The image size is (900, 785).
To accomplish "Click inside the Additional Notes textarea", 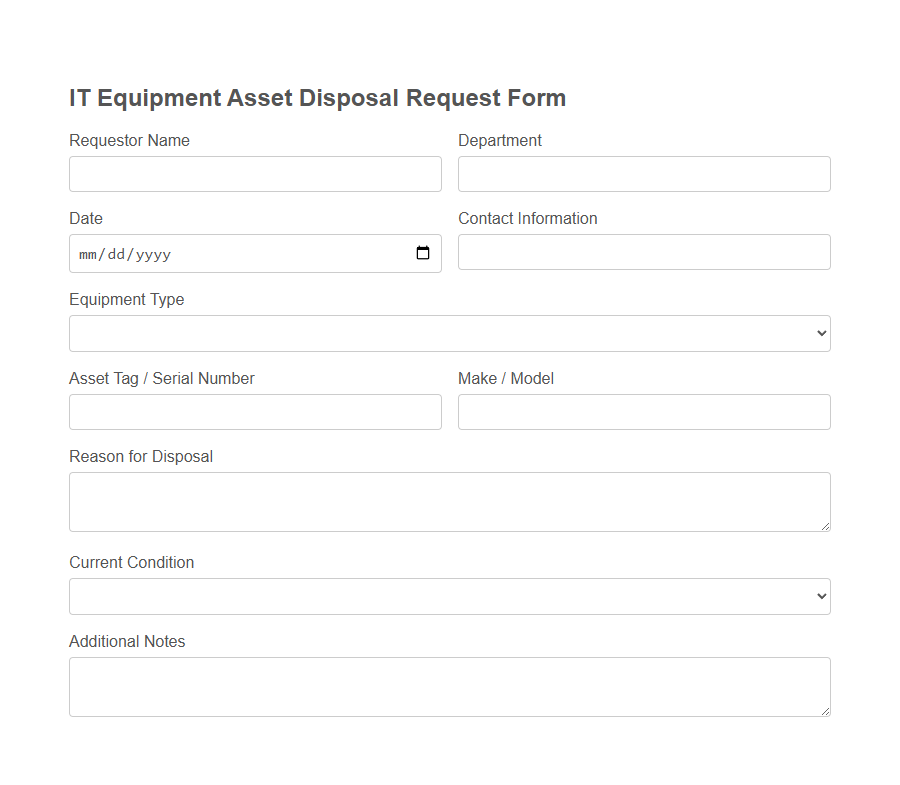I will 450,685.
